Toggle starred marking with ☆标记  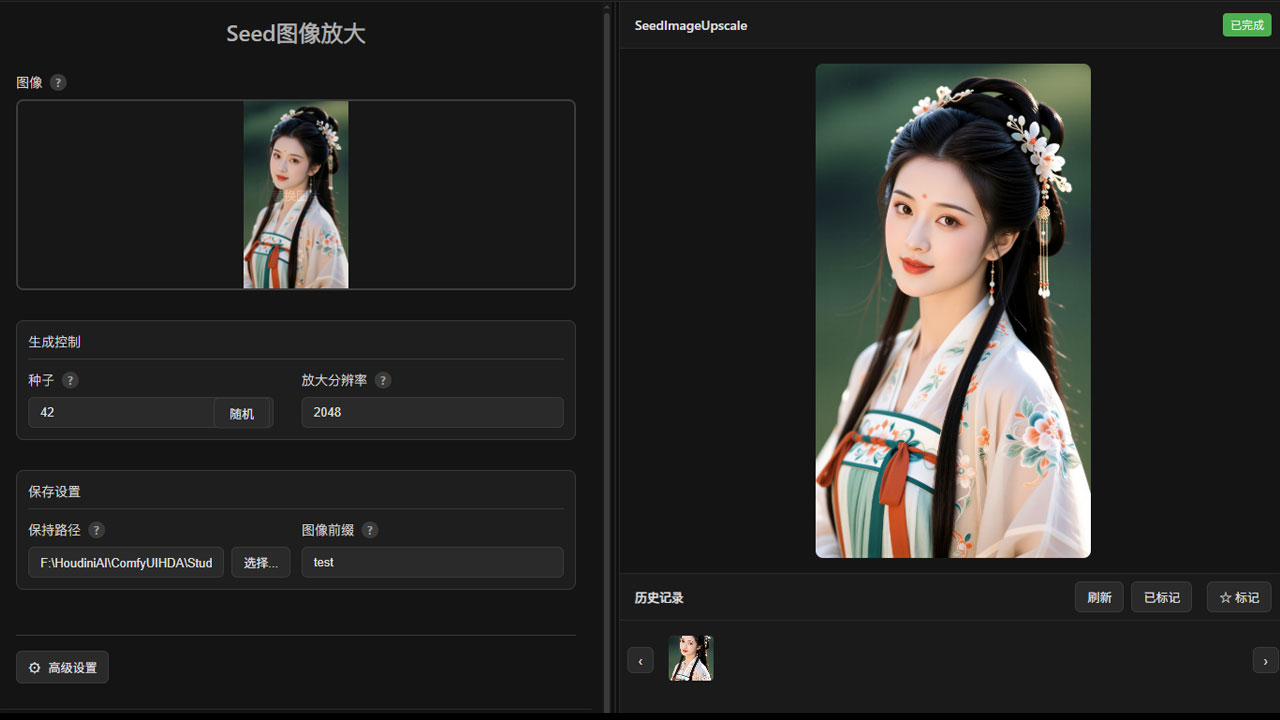[x=1239, y=597]
